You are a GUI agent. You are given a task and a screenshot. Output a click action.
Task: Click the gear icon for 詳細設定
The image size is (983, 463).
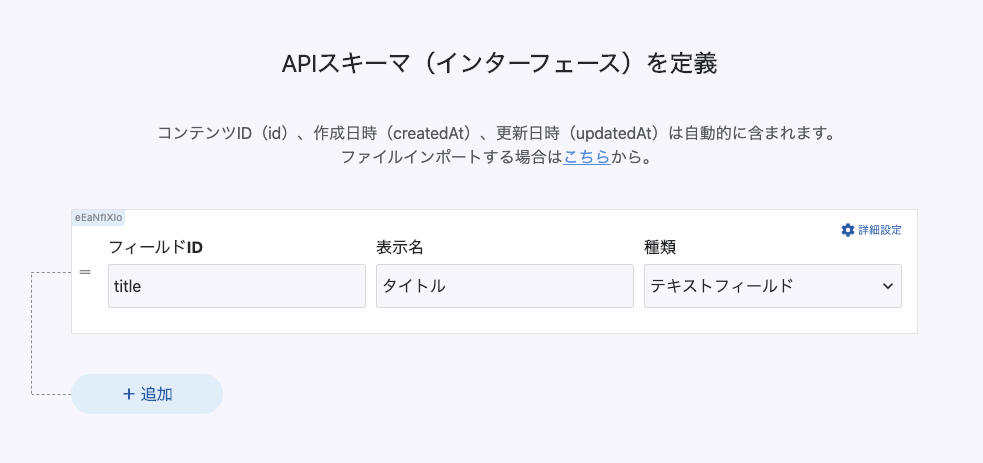[848, 230]
